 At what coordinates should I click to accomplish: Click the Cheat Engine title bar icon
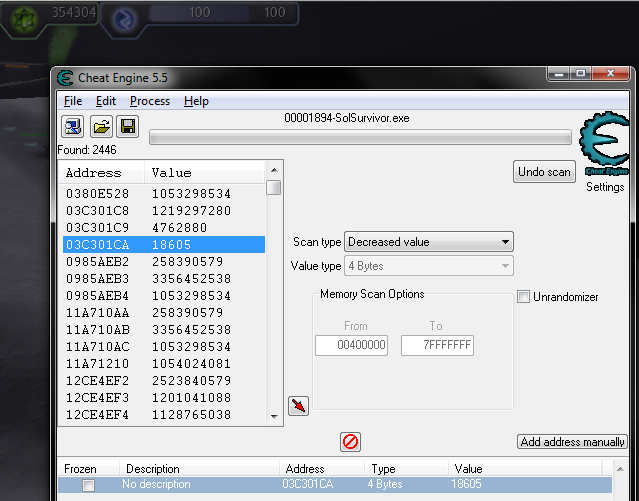tap(65, 78)
